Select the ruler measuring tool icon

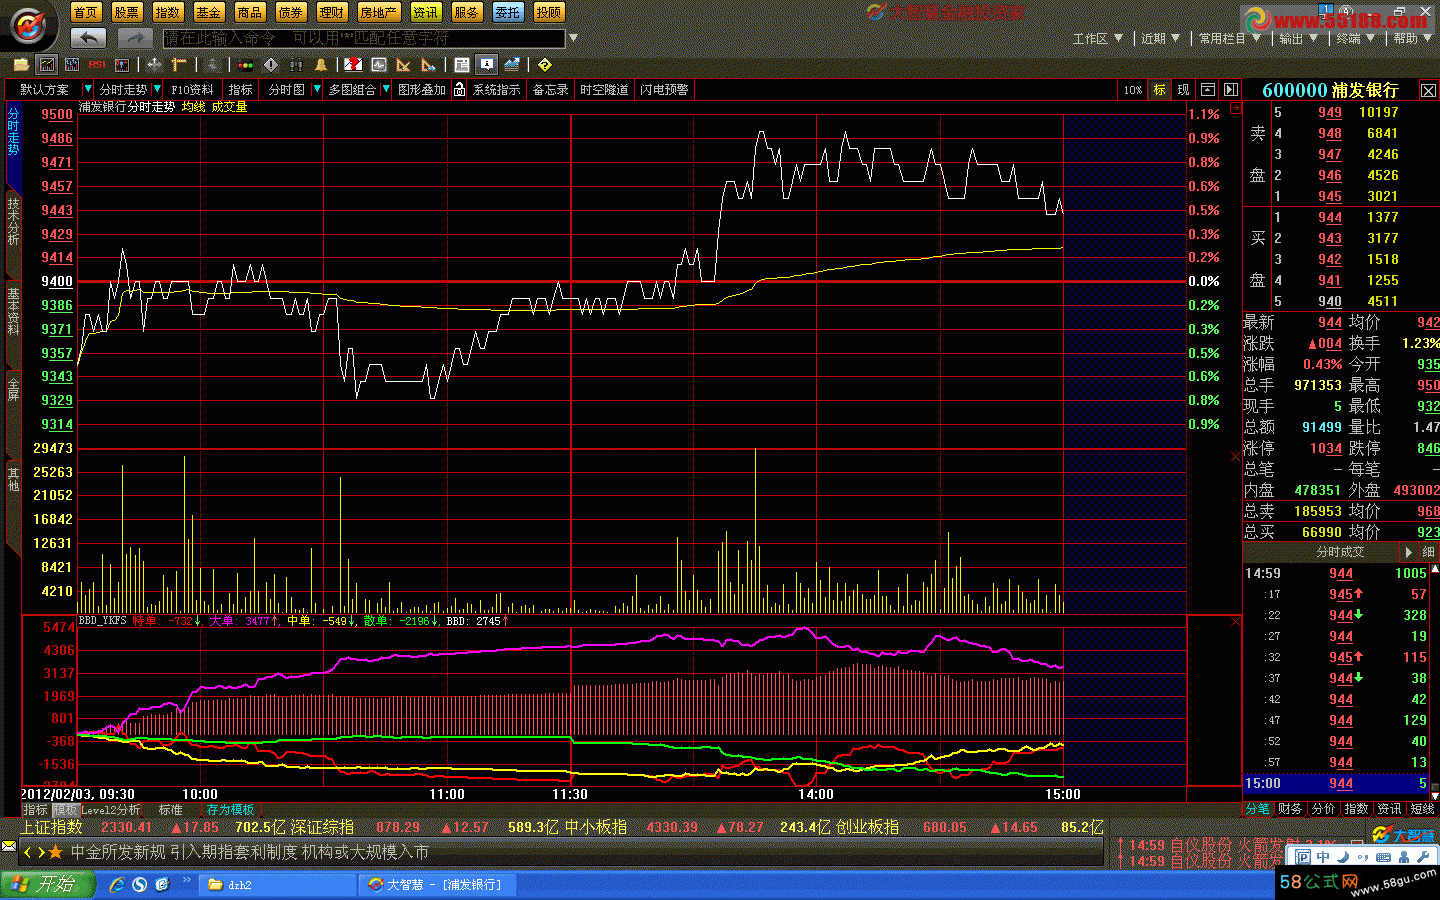click(179, 65)
